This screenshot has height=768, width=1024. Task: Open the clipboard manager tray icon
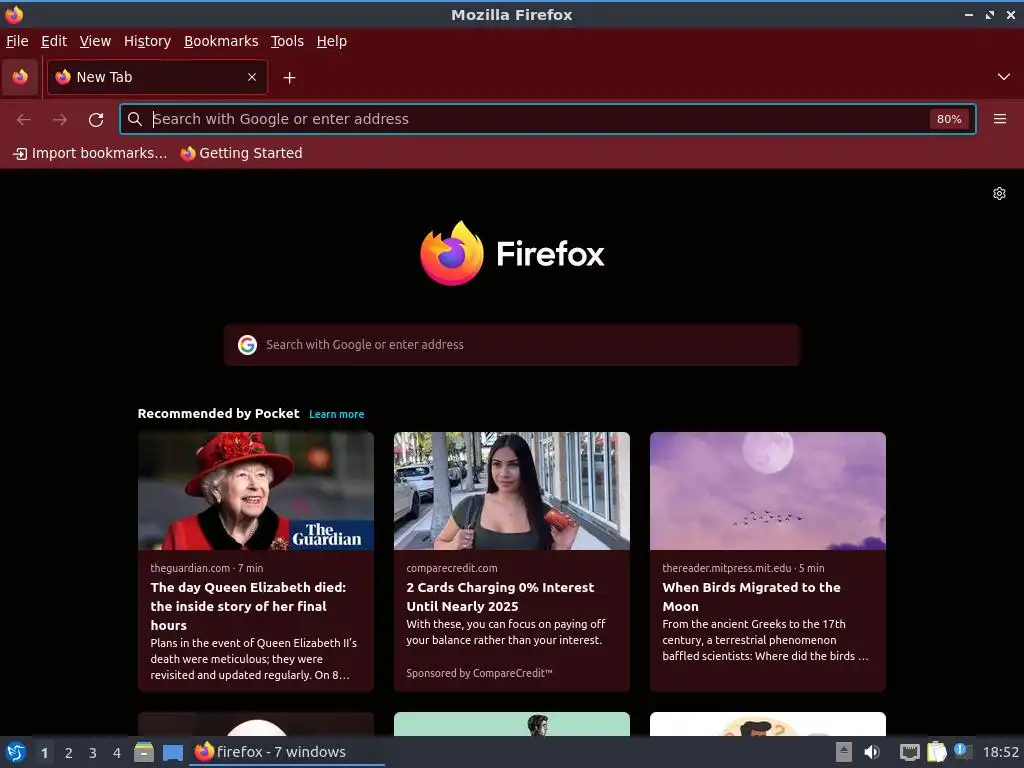pos(936,752)
